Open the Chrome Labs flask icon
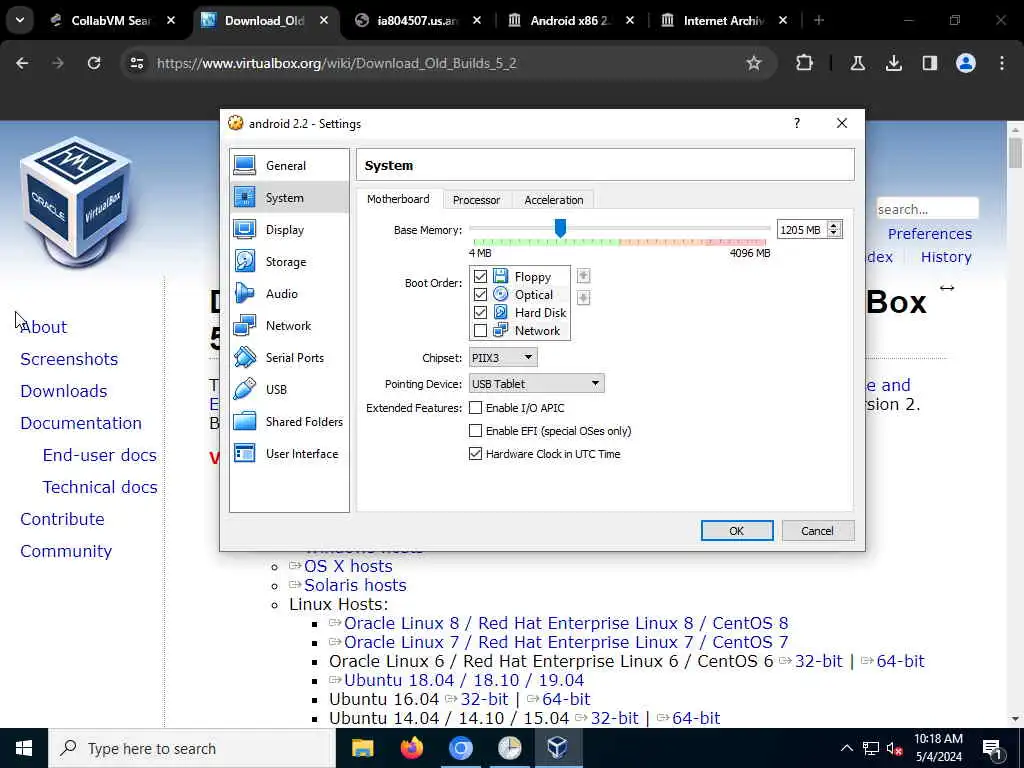Image resolution: width=1024 pixels, height=768 pixels. click(857, 63)
